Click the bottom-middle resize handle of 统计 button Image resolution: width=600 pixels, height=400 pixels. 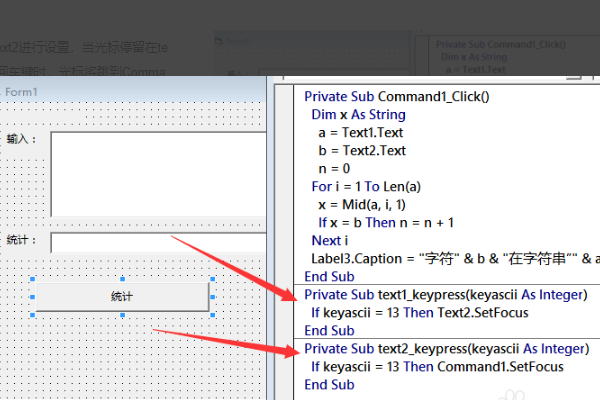pos(123,315)
